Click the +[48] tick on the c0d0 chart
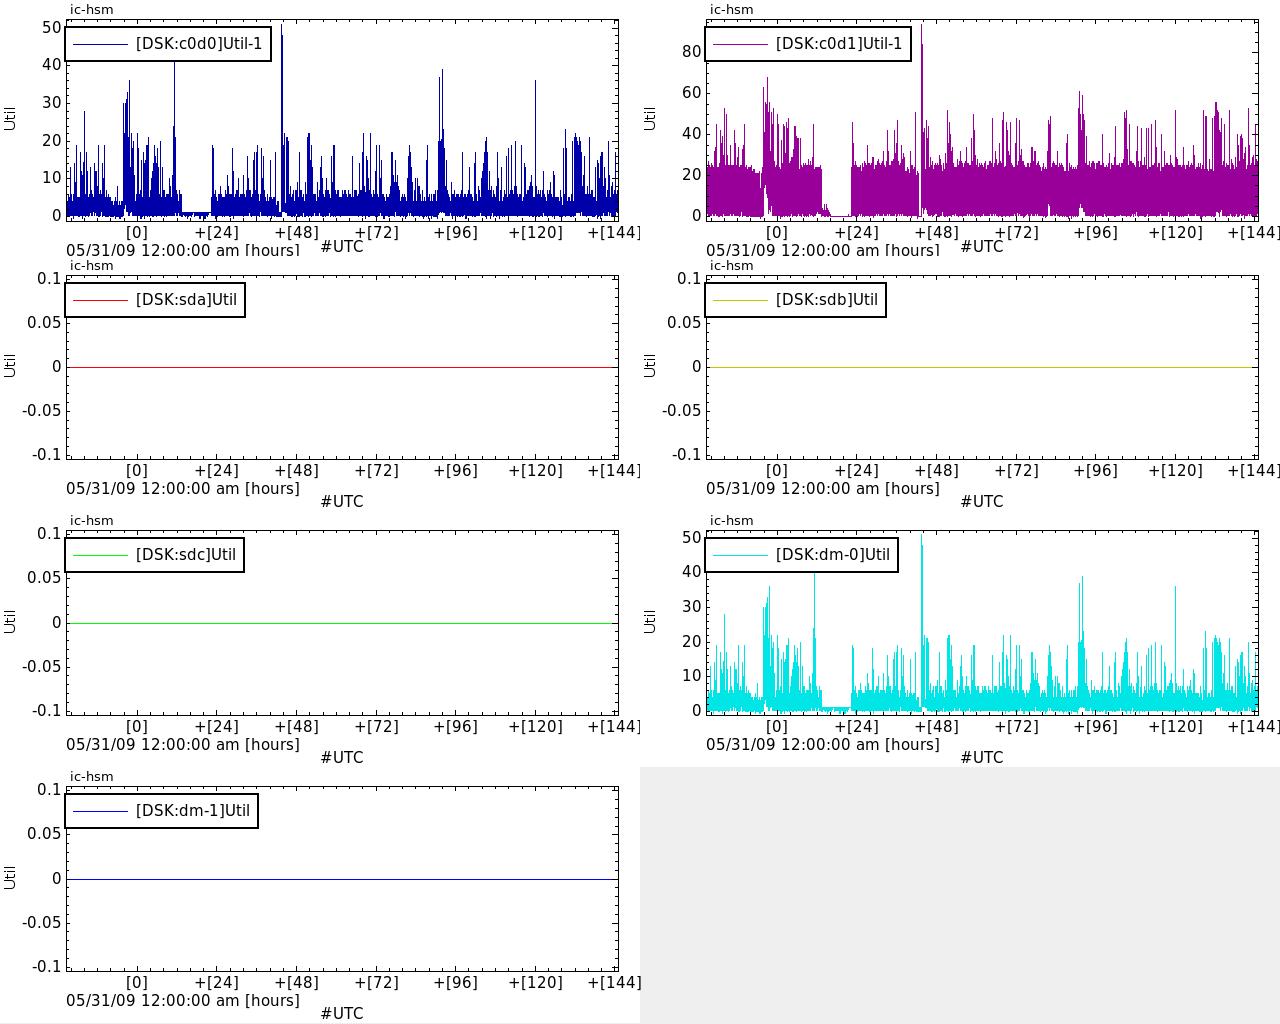Screen dimensions: 1280x1024 pos(296,232)
